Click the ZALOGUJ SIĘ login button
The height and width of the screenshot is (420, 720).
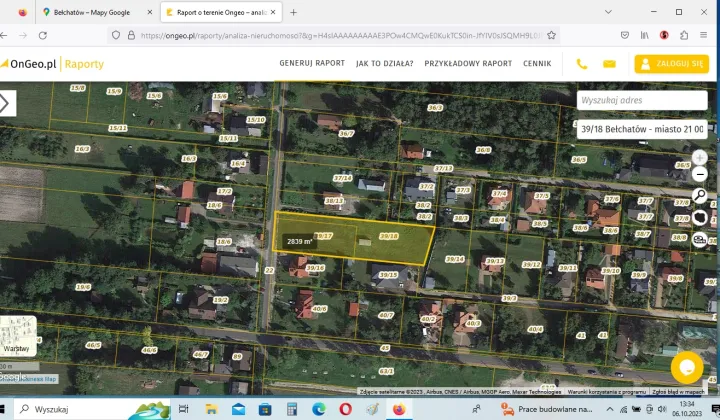[671, 64]
